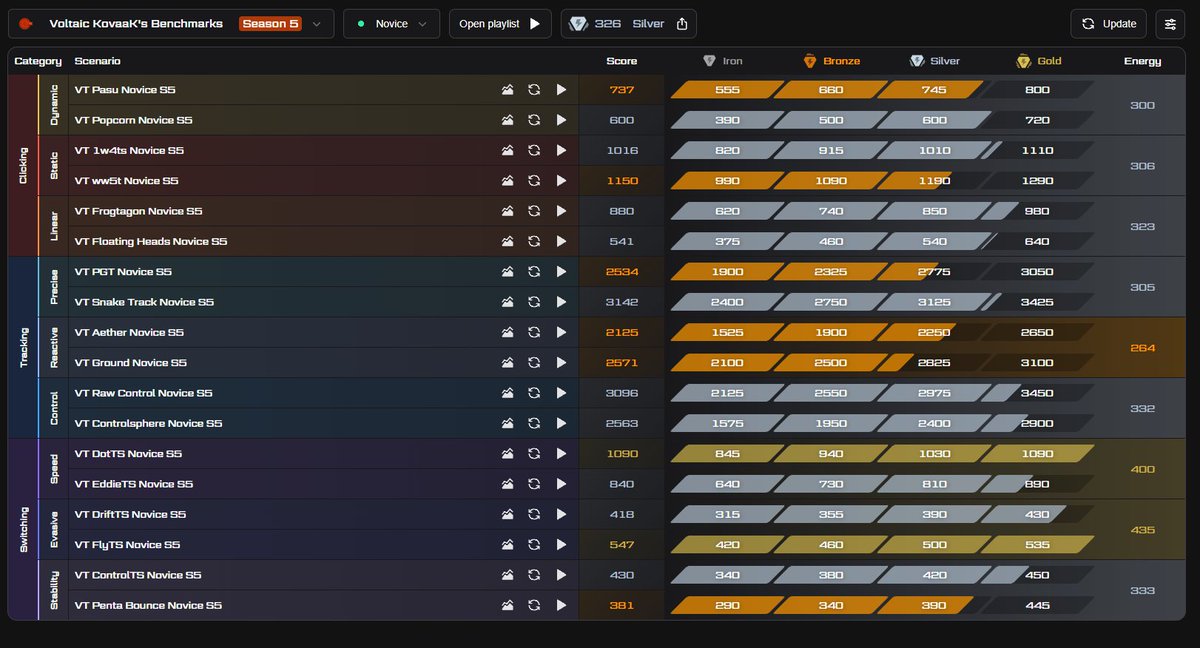The width and height of the screenshot is (1200, 648).
Task: Click the score 1150 for ww5t
Action: tap(622, 181)
